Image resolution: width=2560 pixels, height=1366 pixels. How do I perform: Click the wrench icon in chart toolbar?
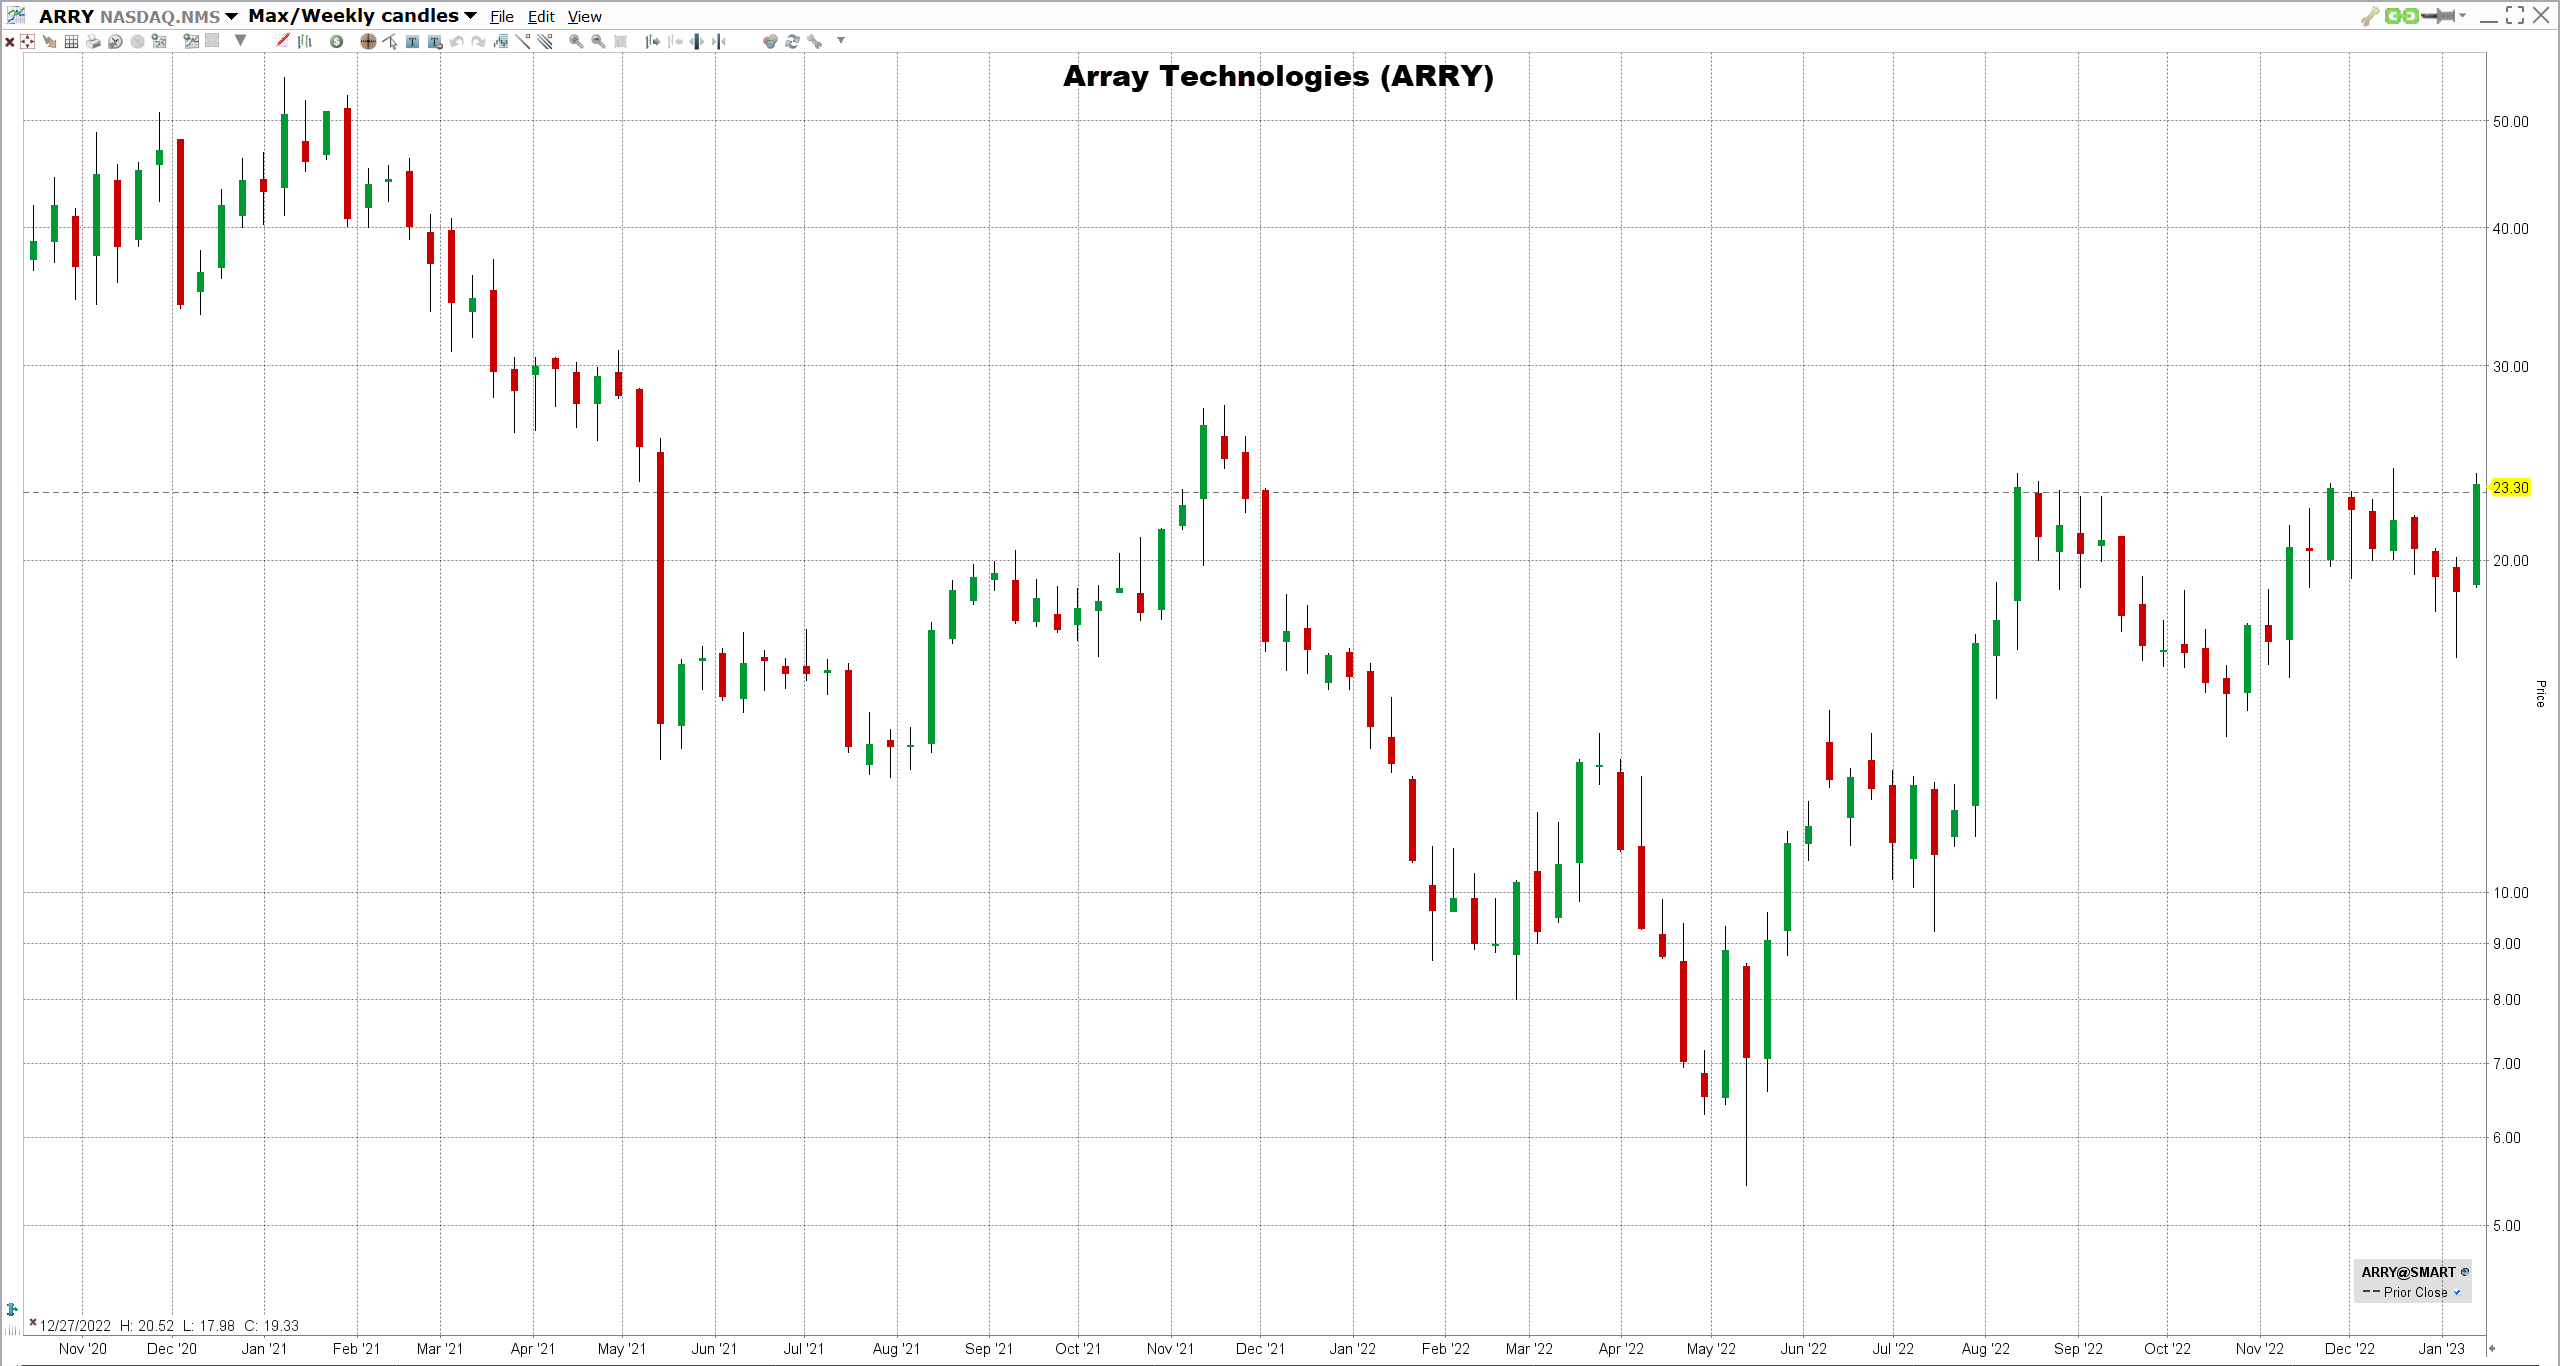click(814, 41)
